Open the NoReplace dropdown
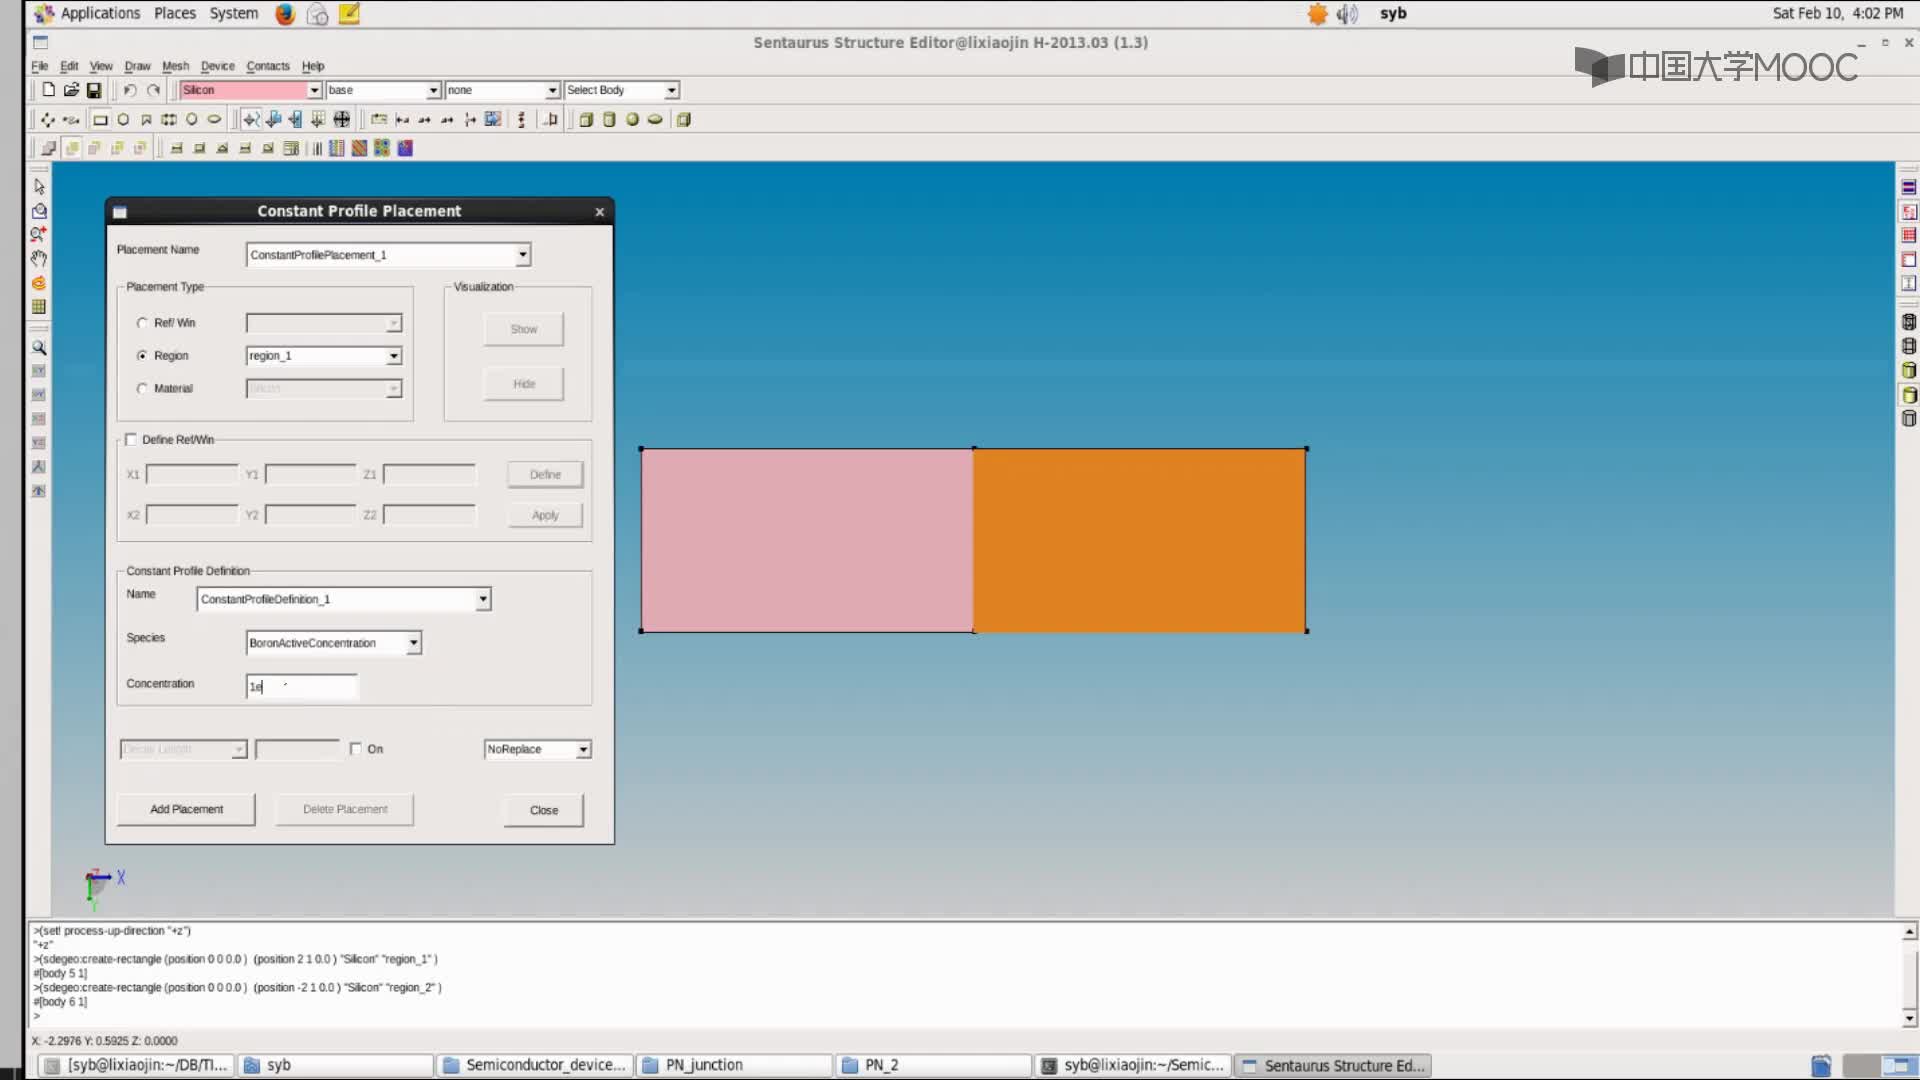 583,750
